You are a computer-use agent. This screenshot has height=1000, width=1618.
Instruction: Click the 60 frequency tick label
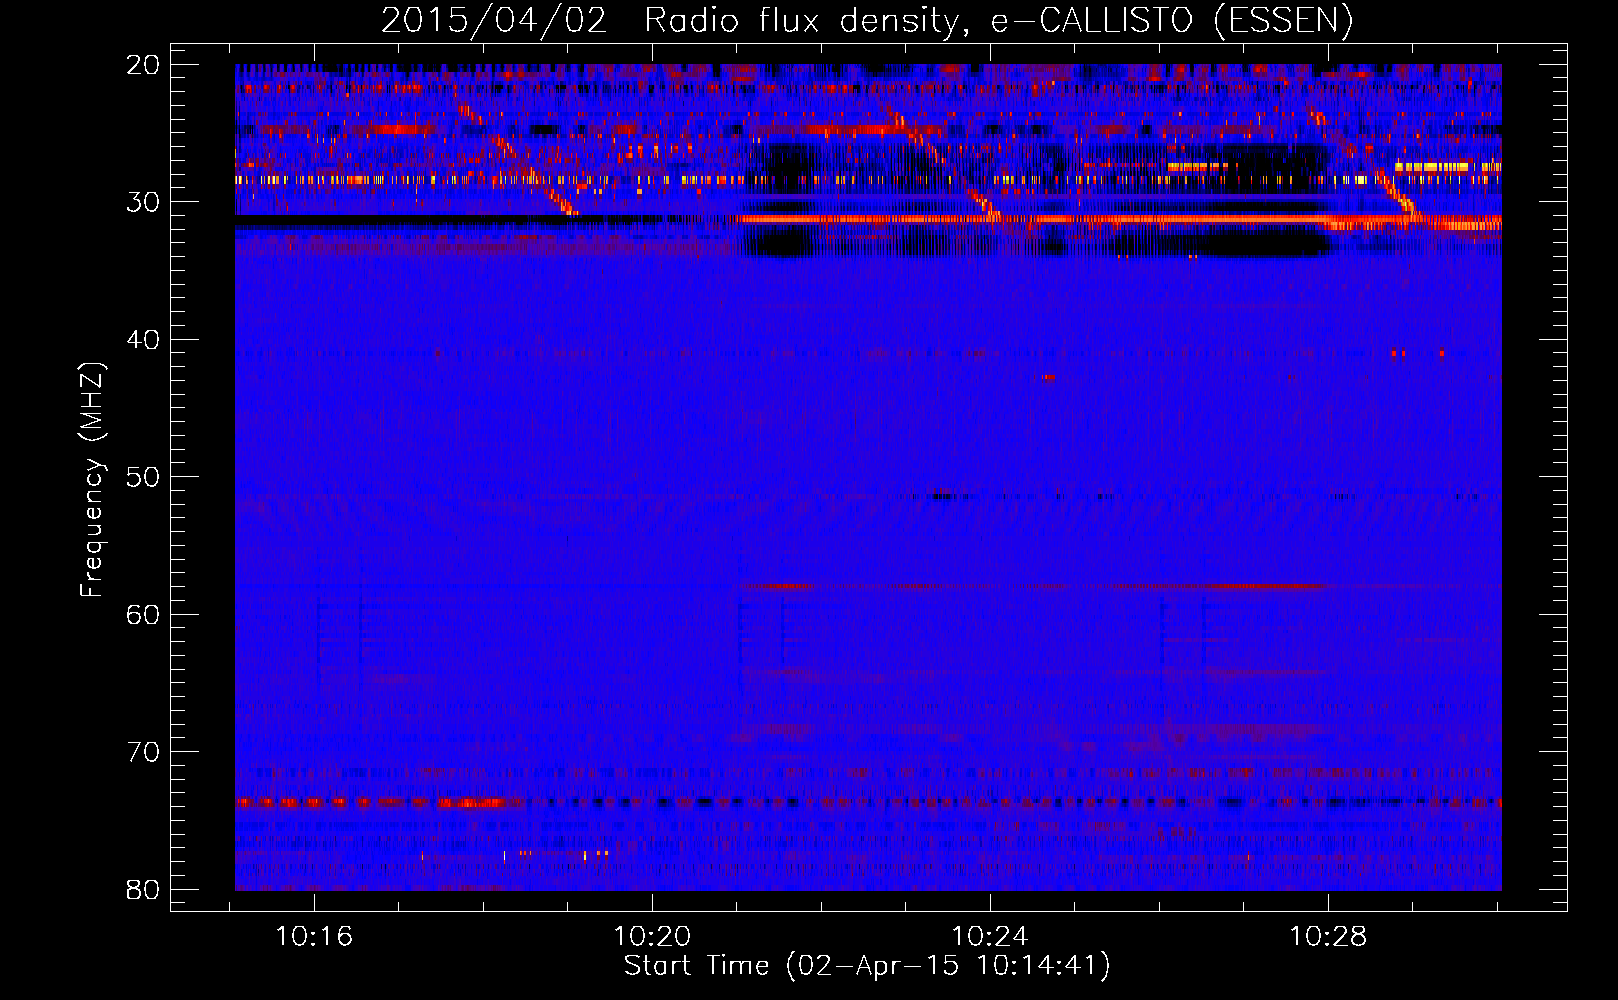tap(143, 615)
